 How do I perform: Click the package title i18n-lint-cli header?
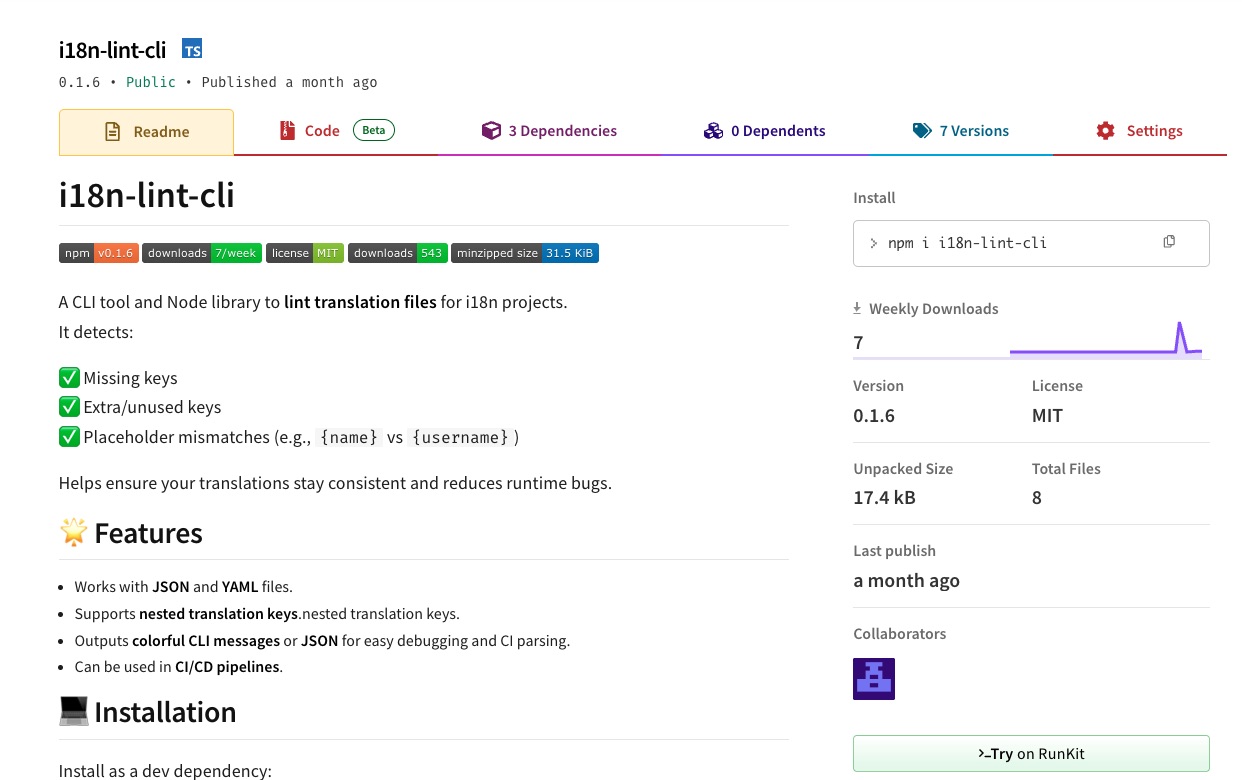point(112,50)
